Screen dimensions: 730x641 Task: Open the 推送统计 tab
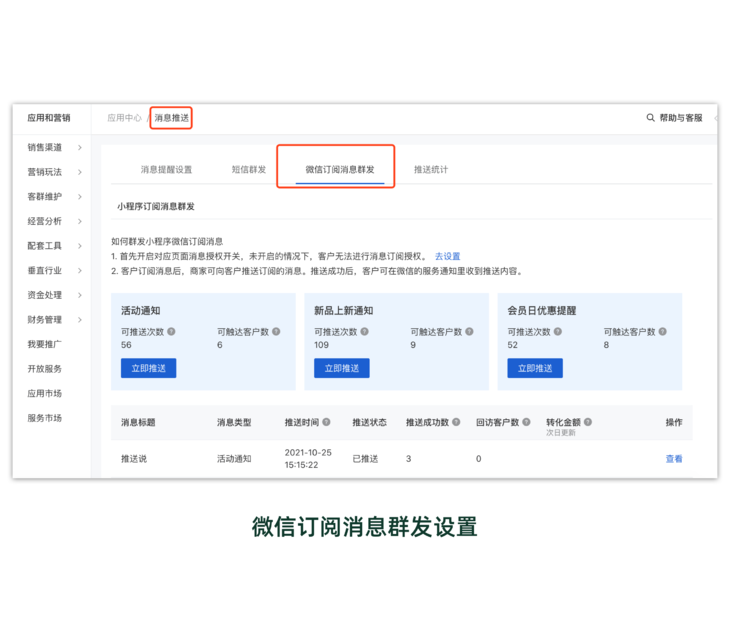(431, 169)
